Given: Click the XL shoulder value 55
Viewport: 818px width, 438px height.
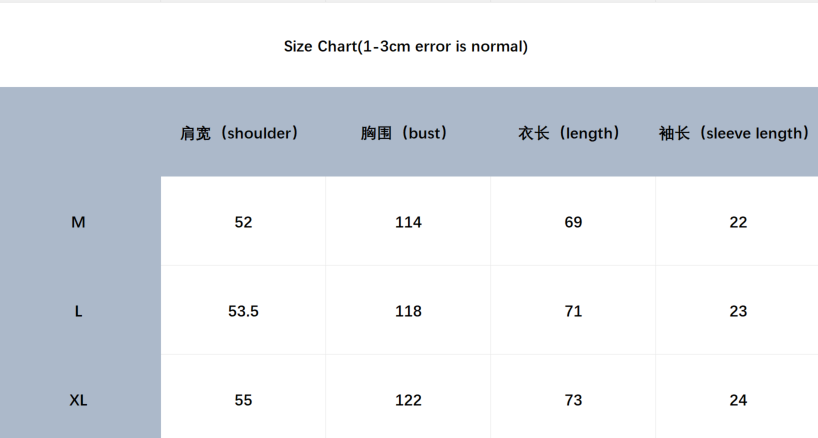Looking at the screenshot, I should (x=243, y=400).
